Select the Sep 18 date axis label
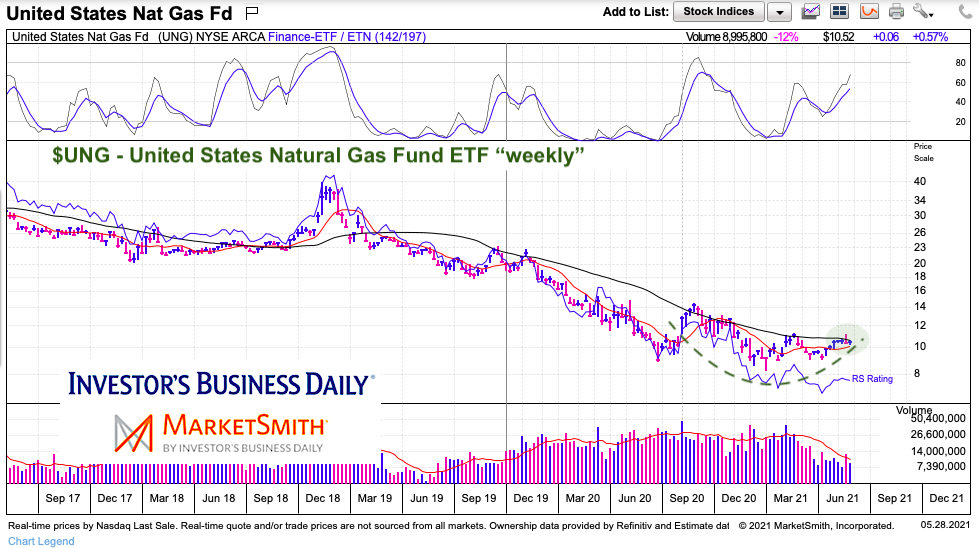This screenshot has height=548, width=979. pyautogui.click(x=270, y=498)
